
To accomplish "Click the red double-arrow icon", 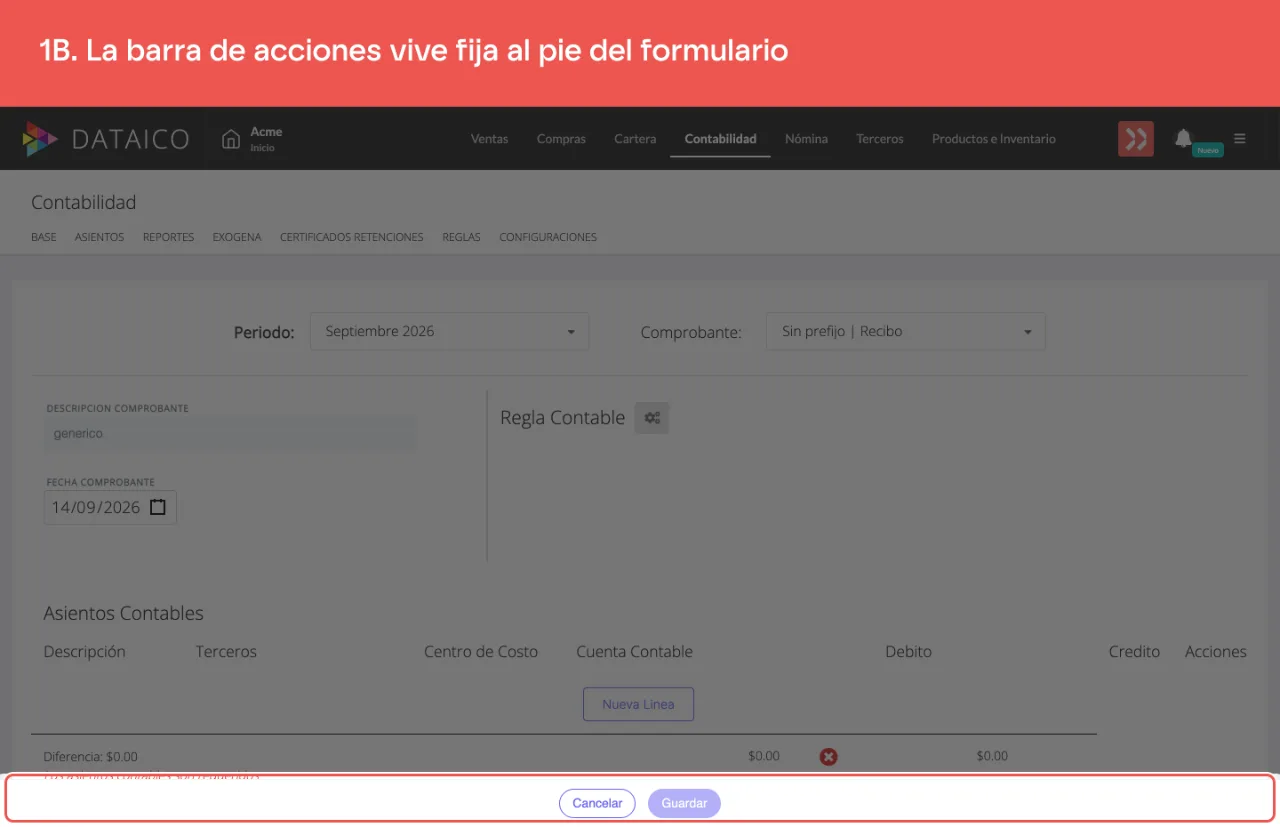I will coord(1136,139).
